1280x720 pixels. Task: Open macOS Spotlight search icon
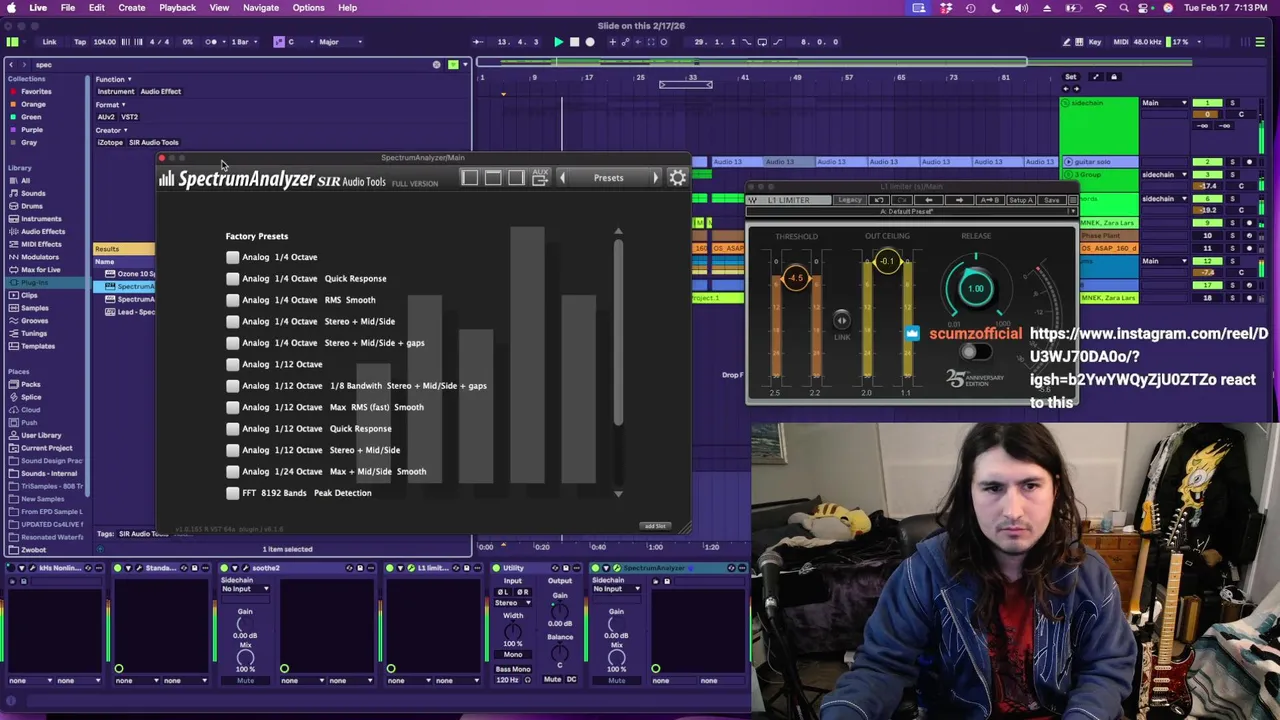click(1124, 8)
